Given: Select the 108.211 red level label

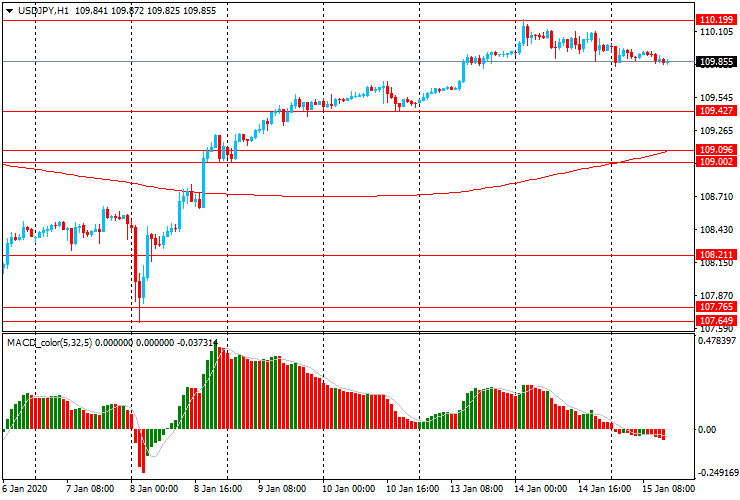Looking at the screenshot, I should [716, 254].
